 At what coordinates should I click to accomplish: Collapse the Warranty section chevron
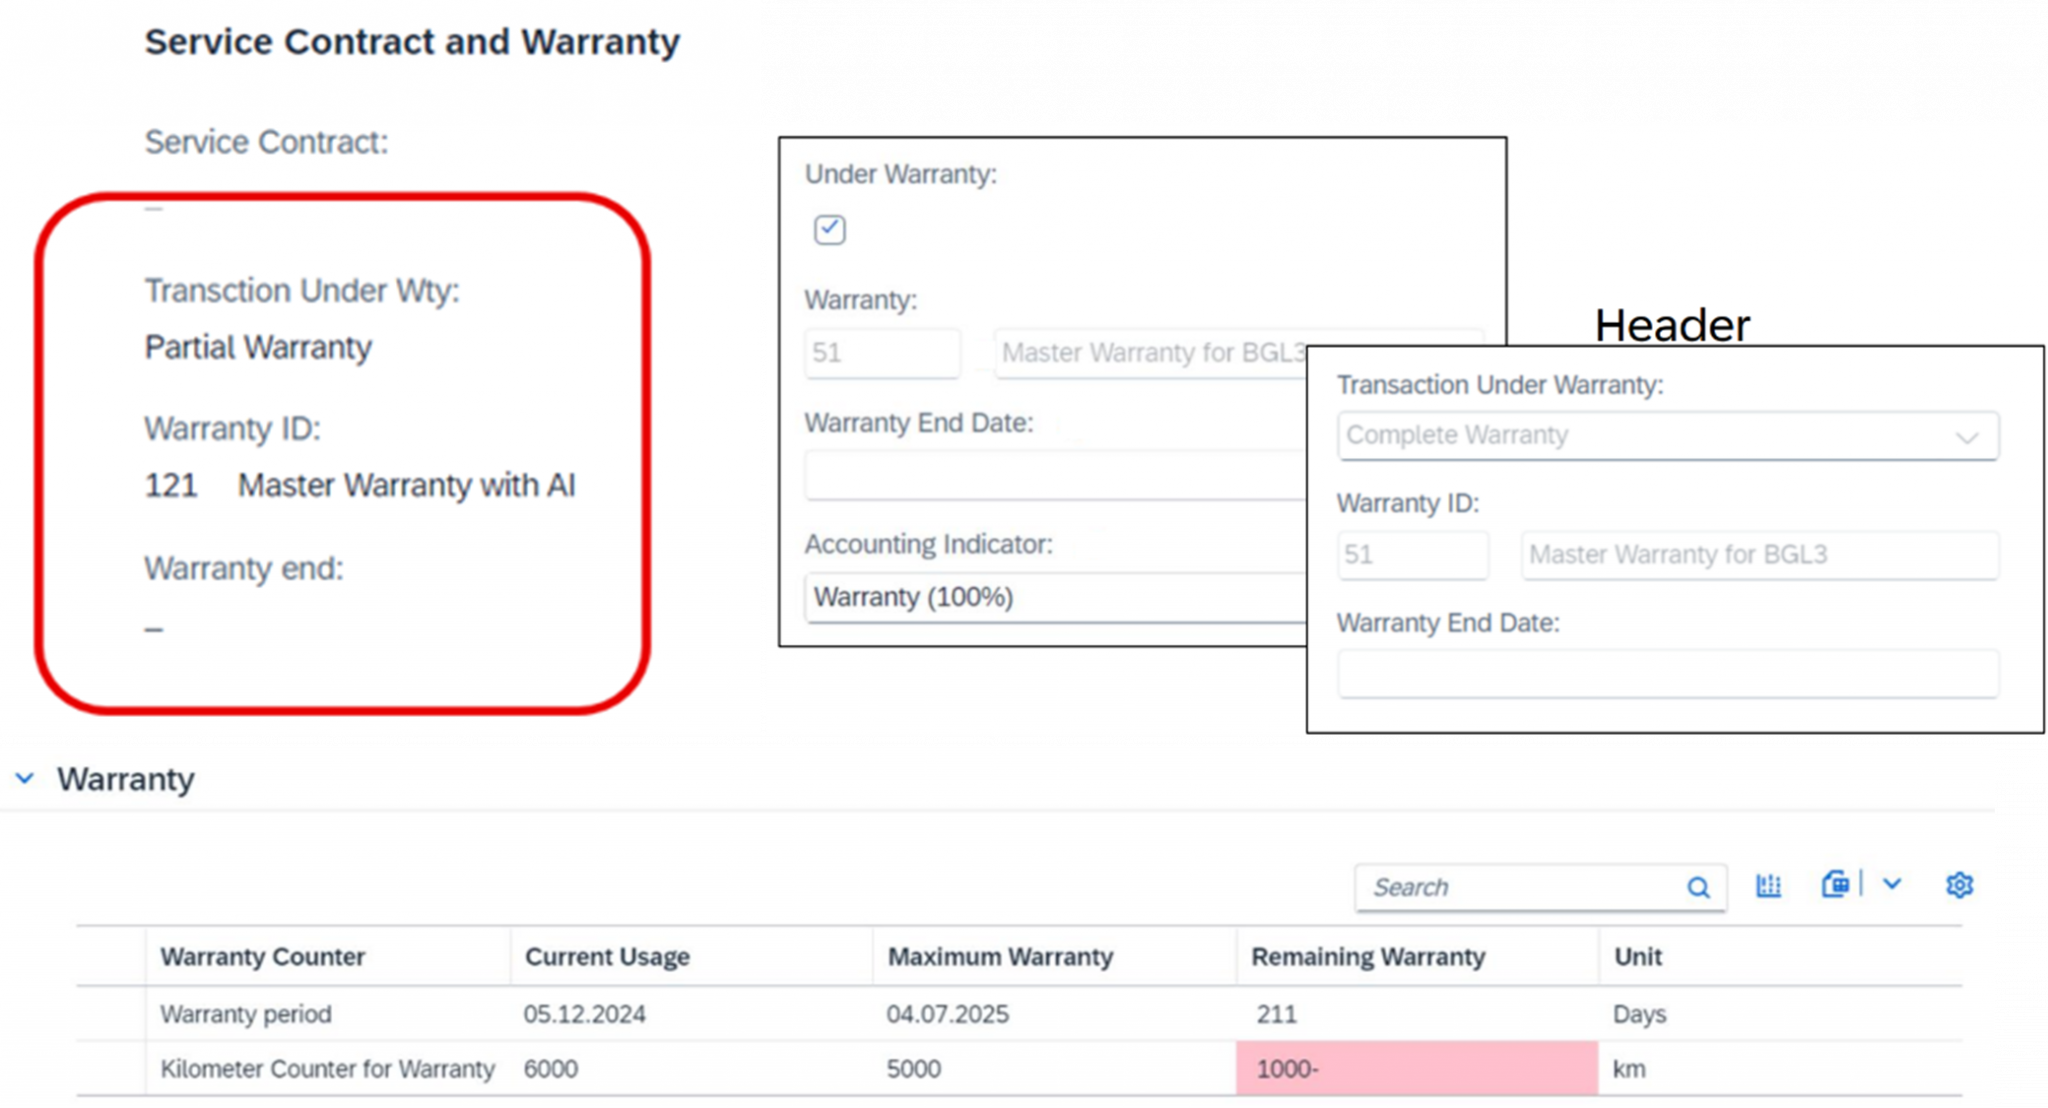tap(24, 778)
